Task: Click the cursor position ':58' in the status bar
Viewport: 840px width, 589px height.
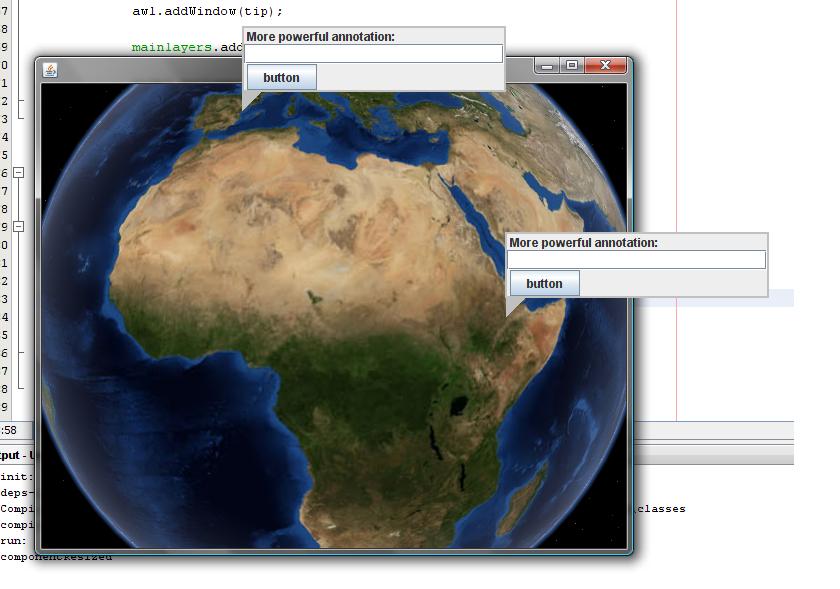Action: (9, 430)
